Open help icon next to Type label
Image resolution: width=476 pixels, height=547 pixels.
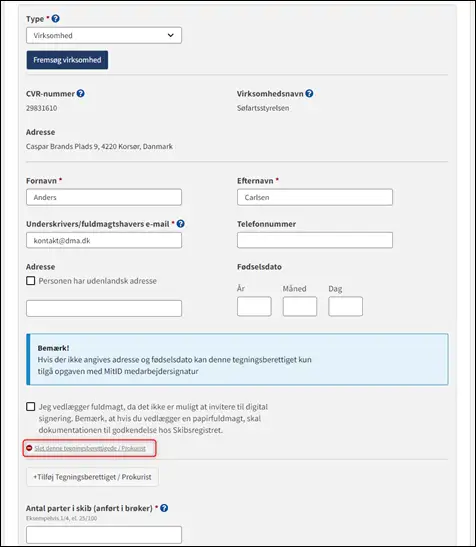pos(55,18)
